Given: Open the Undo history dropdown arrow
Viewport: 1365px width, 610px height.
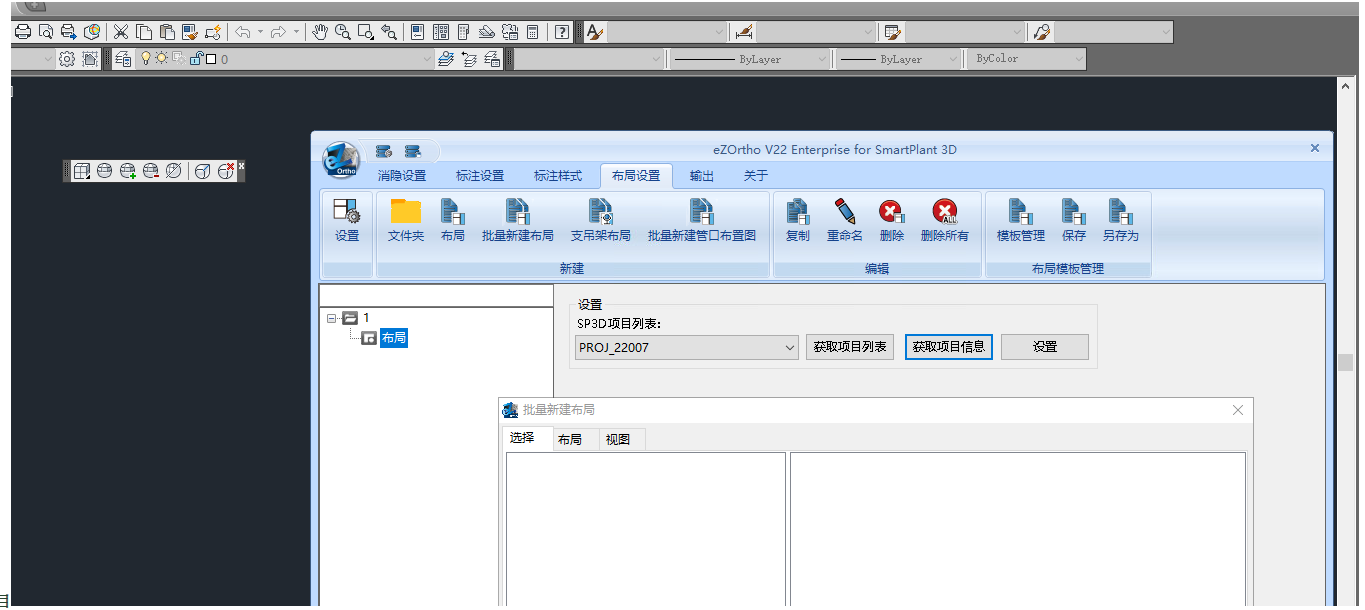Looking at the screenshot, I should click(260, 31).
